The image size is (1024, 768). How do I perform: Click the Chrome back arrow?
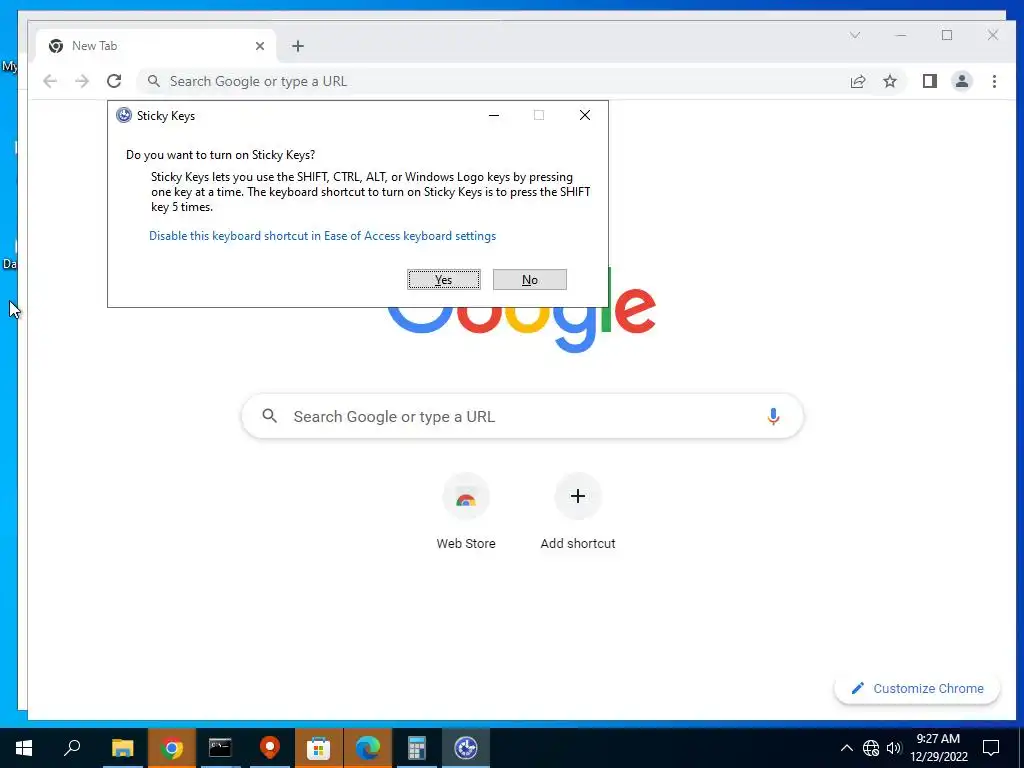50,81
